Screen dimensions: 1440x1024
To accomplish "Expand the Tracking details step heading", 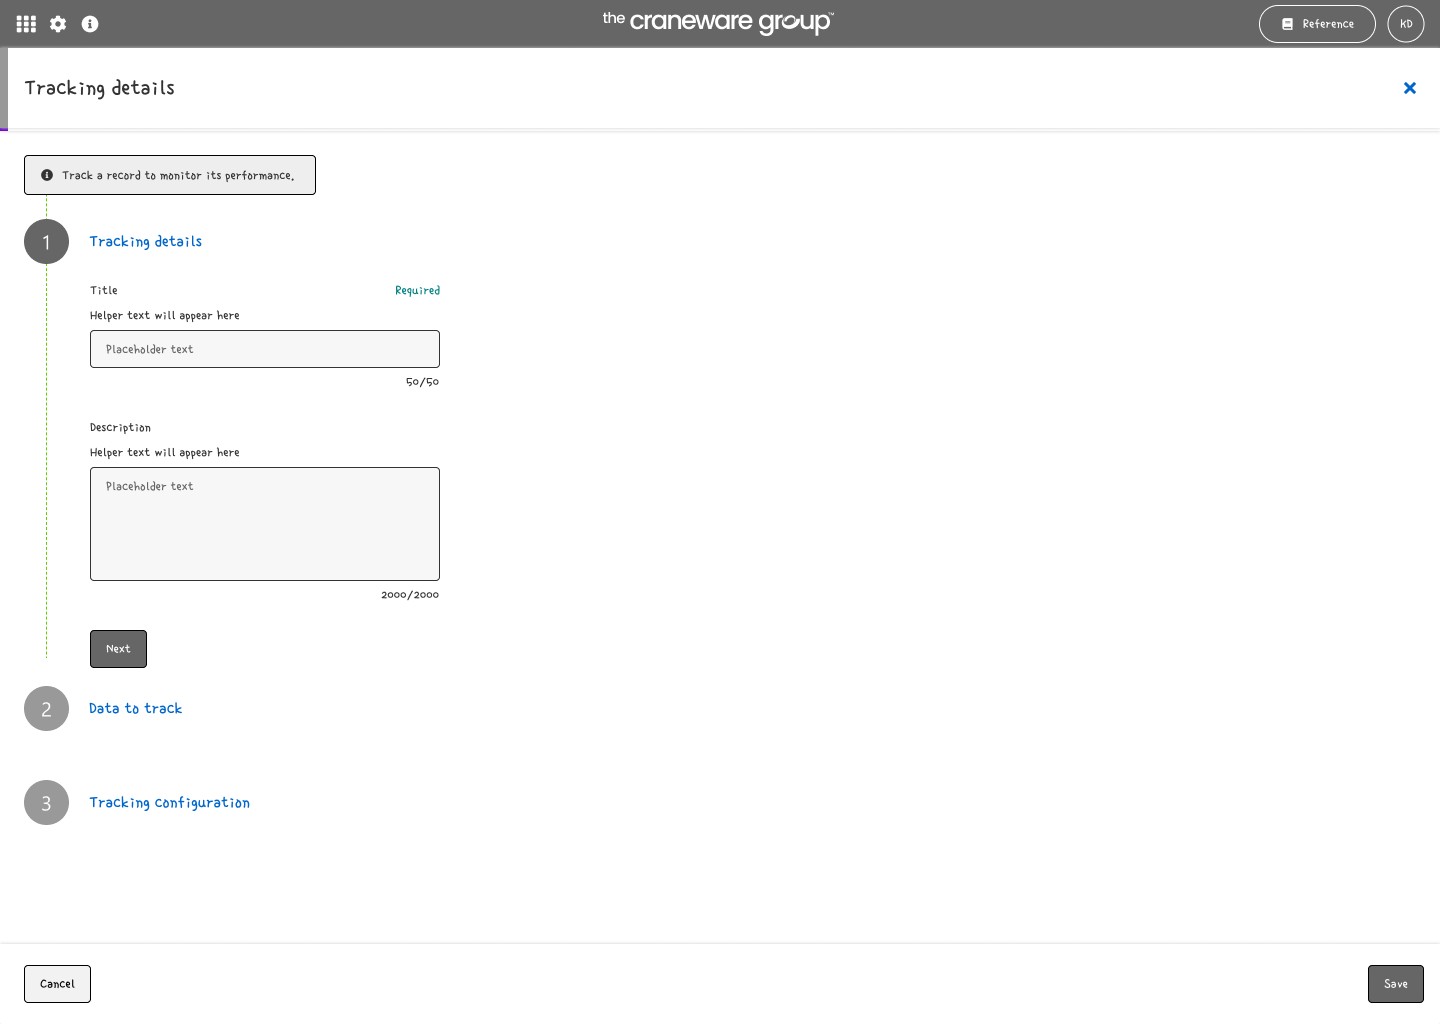I will tap(146, 242).
